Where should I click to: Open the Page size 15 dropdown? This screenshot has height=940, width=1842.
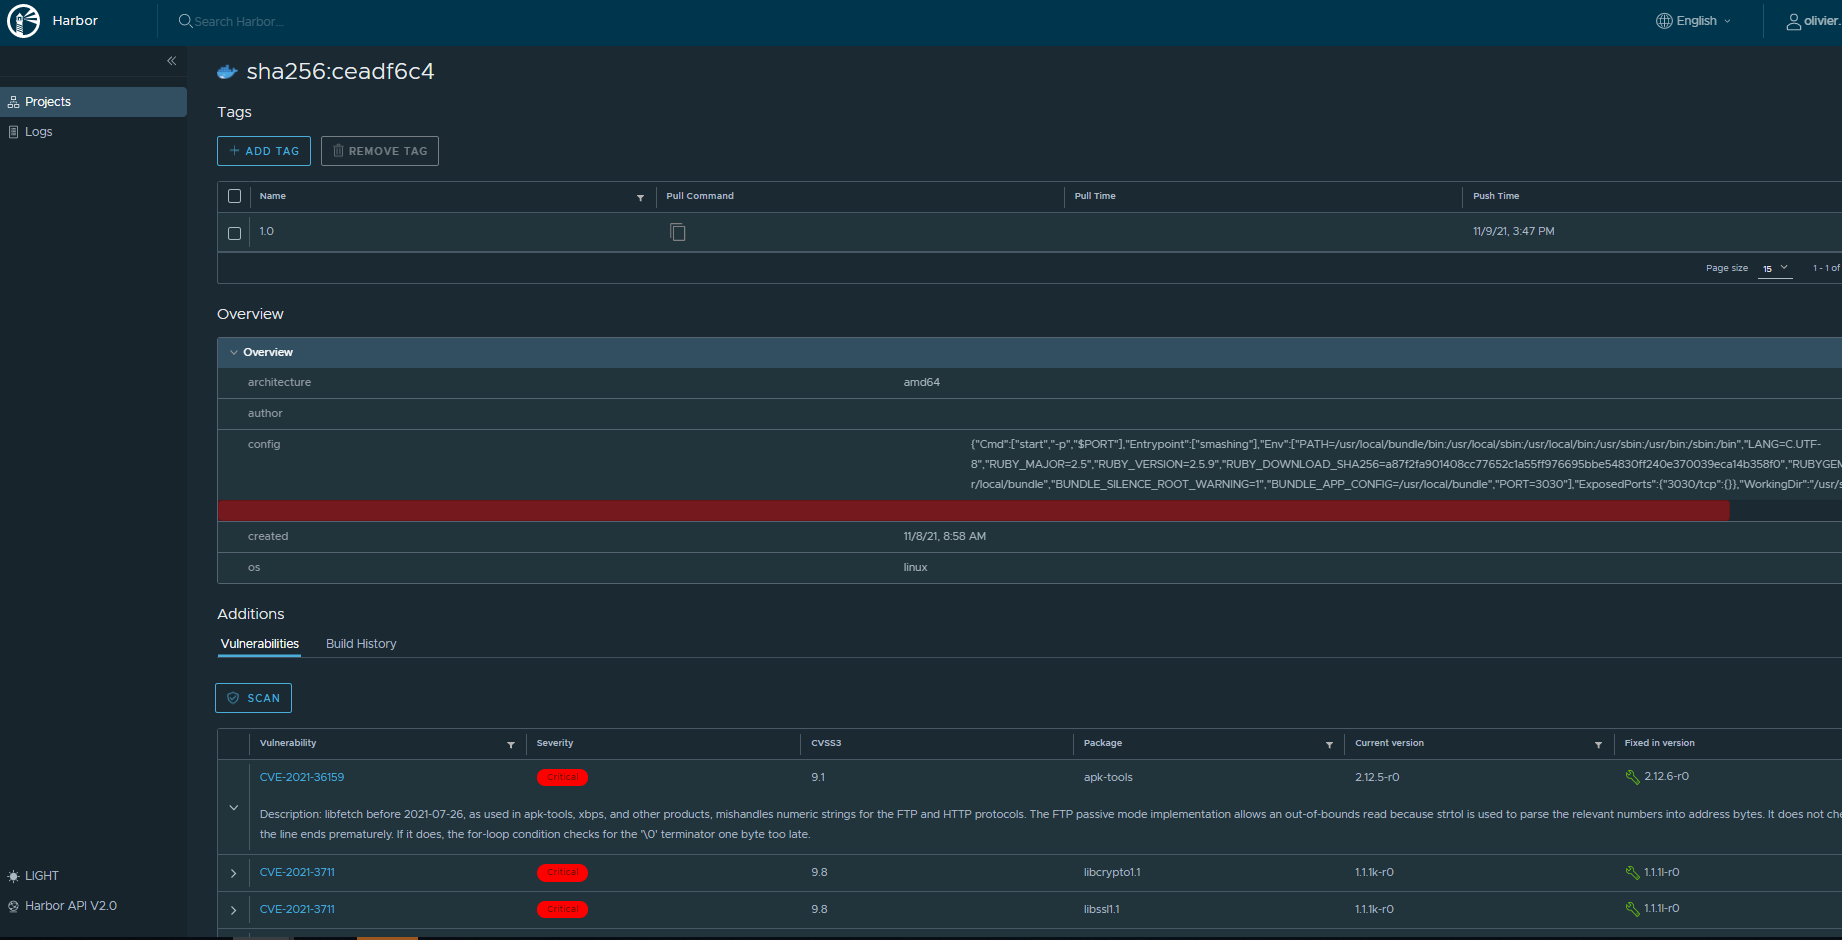[x=1775, y=268]
